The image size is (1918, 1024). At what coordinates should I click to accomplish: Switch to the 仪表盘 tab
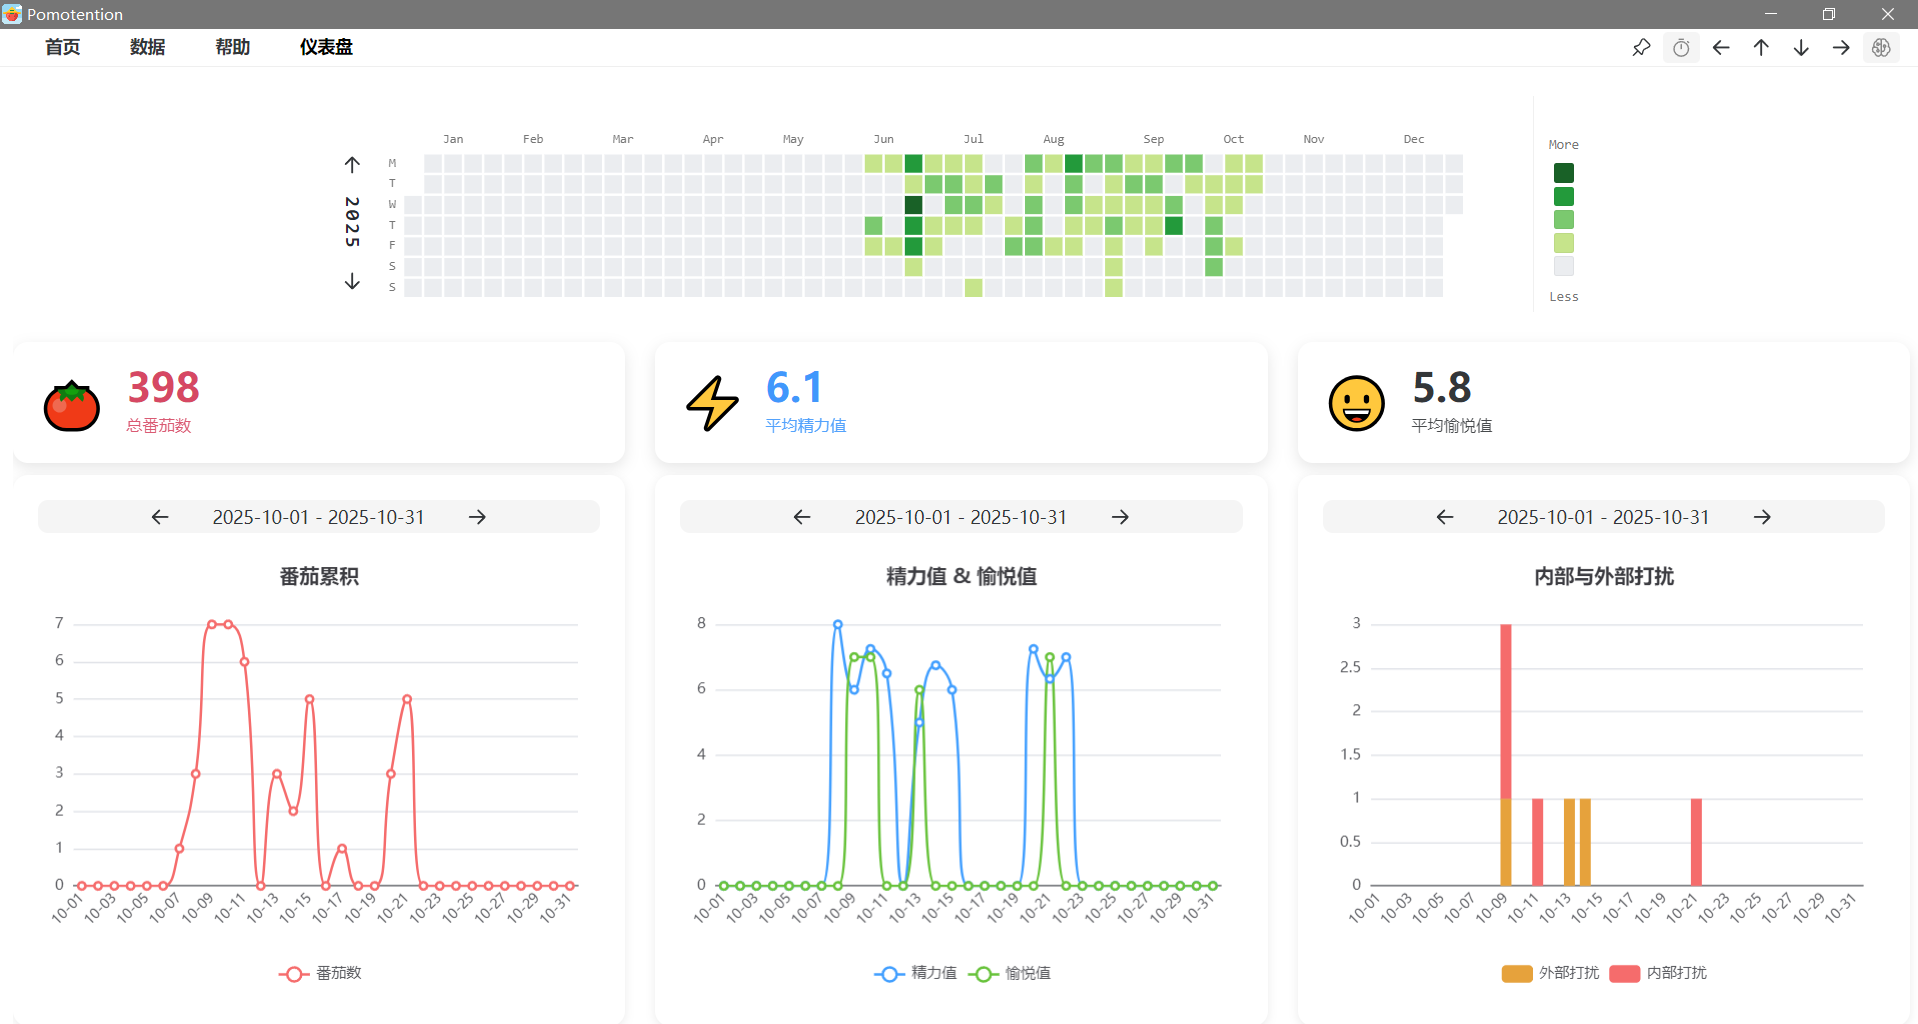click(x=326, y=47)
